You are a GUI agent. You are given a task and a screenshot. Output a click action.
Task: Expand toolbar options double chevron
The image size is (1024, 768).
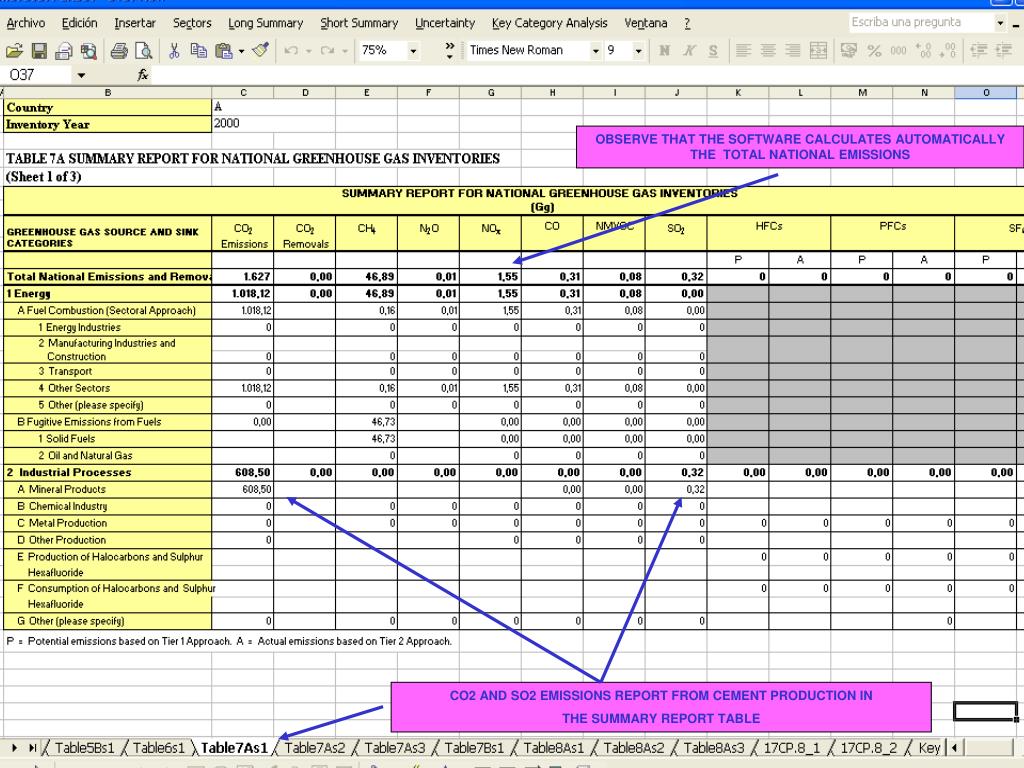(449, 50)
